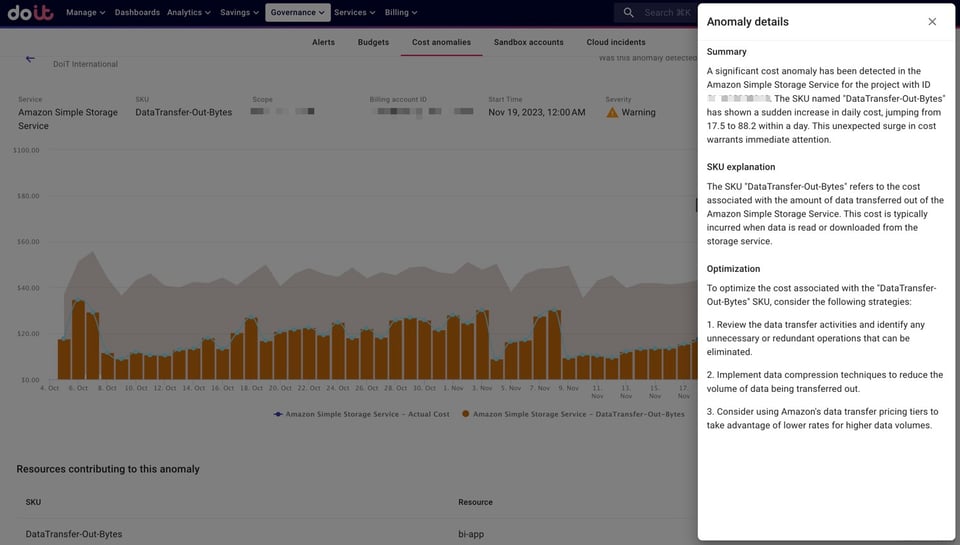This screenshot has height=545, width=960.
Task: Select the bi-app resource cell
Action: [x=471, y=534]
